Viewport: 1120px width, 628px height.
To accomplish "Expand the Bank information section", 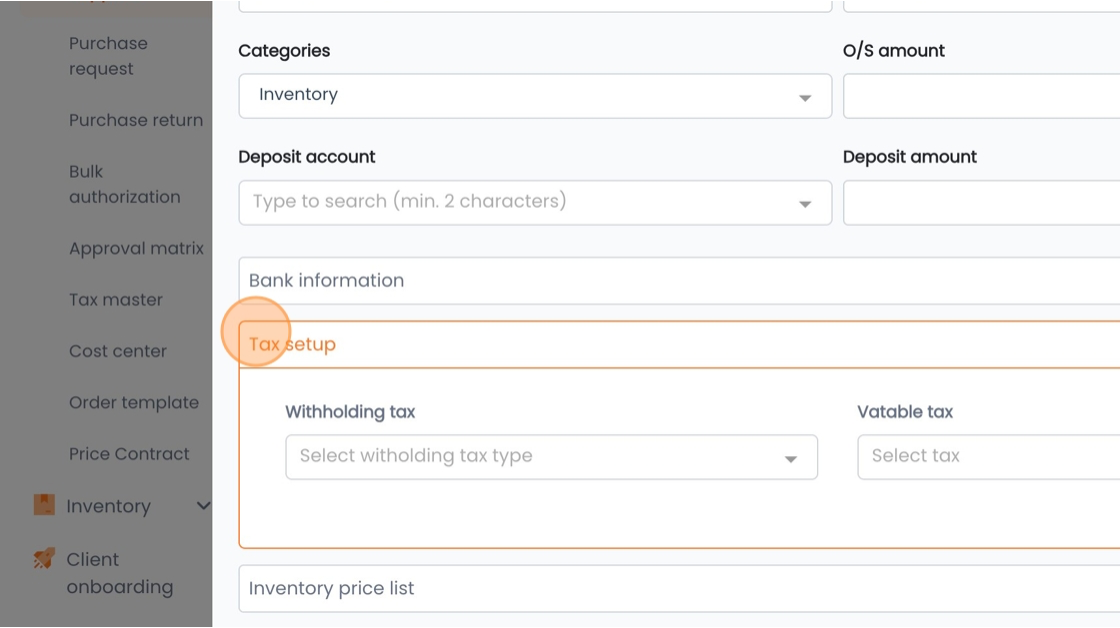I will click(679, 281).
